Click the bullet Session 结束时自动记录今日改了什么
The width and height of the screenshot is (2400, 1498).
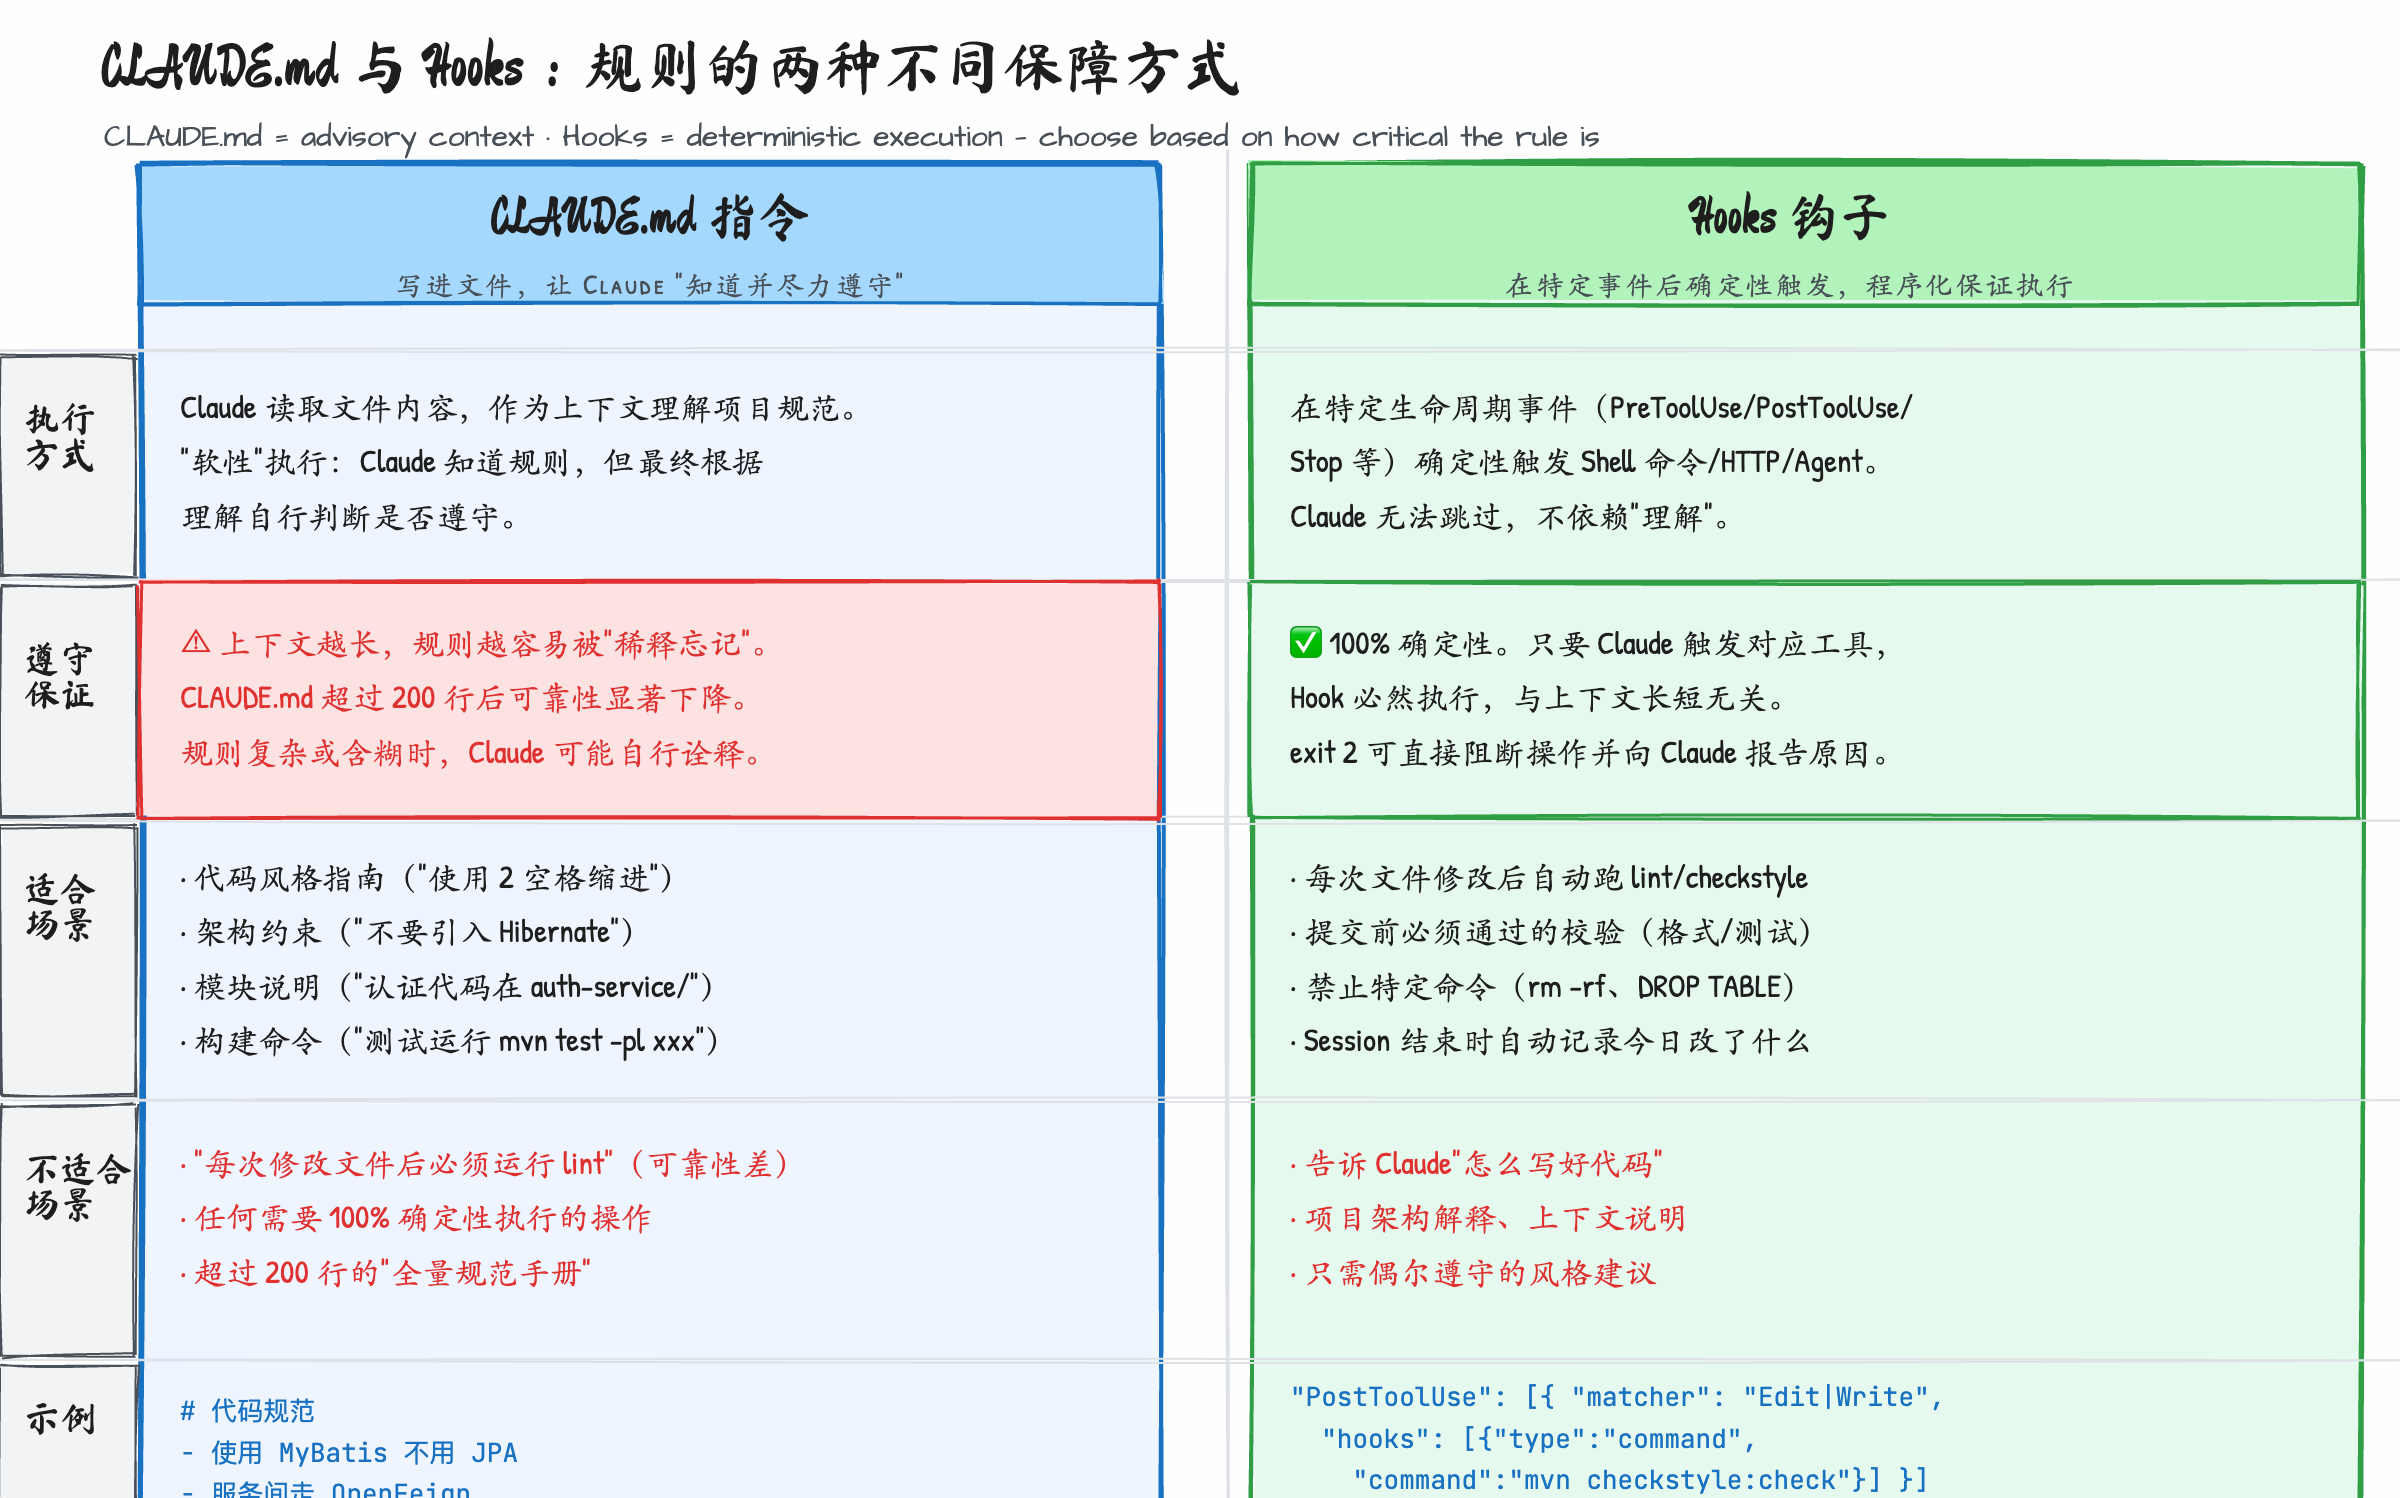[1550, 1041]
